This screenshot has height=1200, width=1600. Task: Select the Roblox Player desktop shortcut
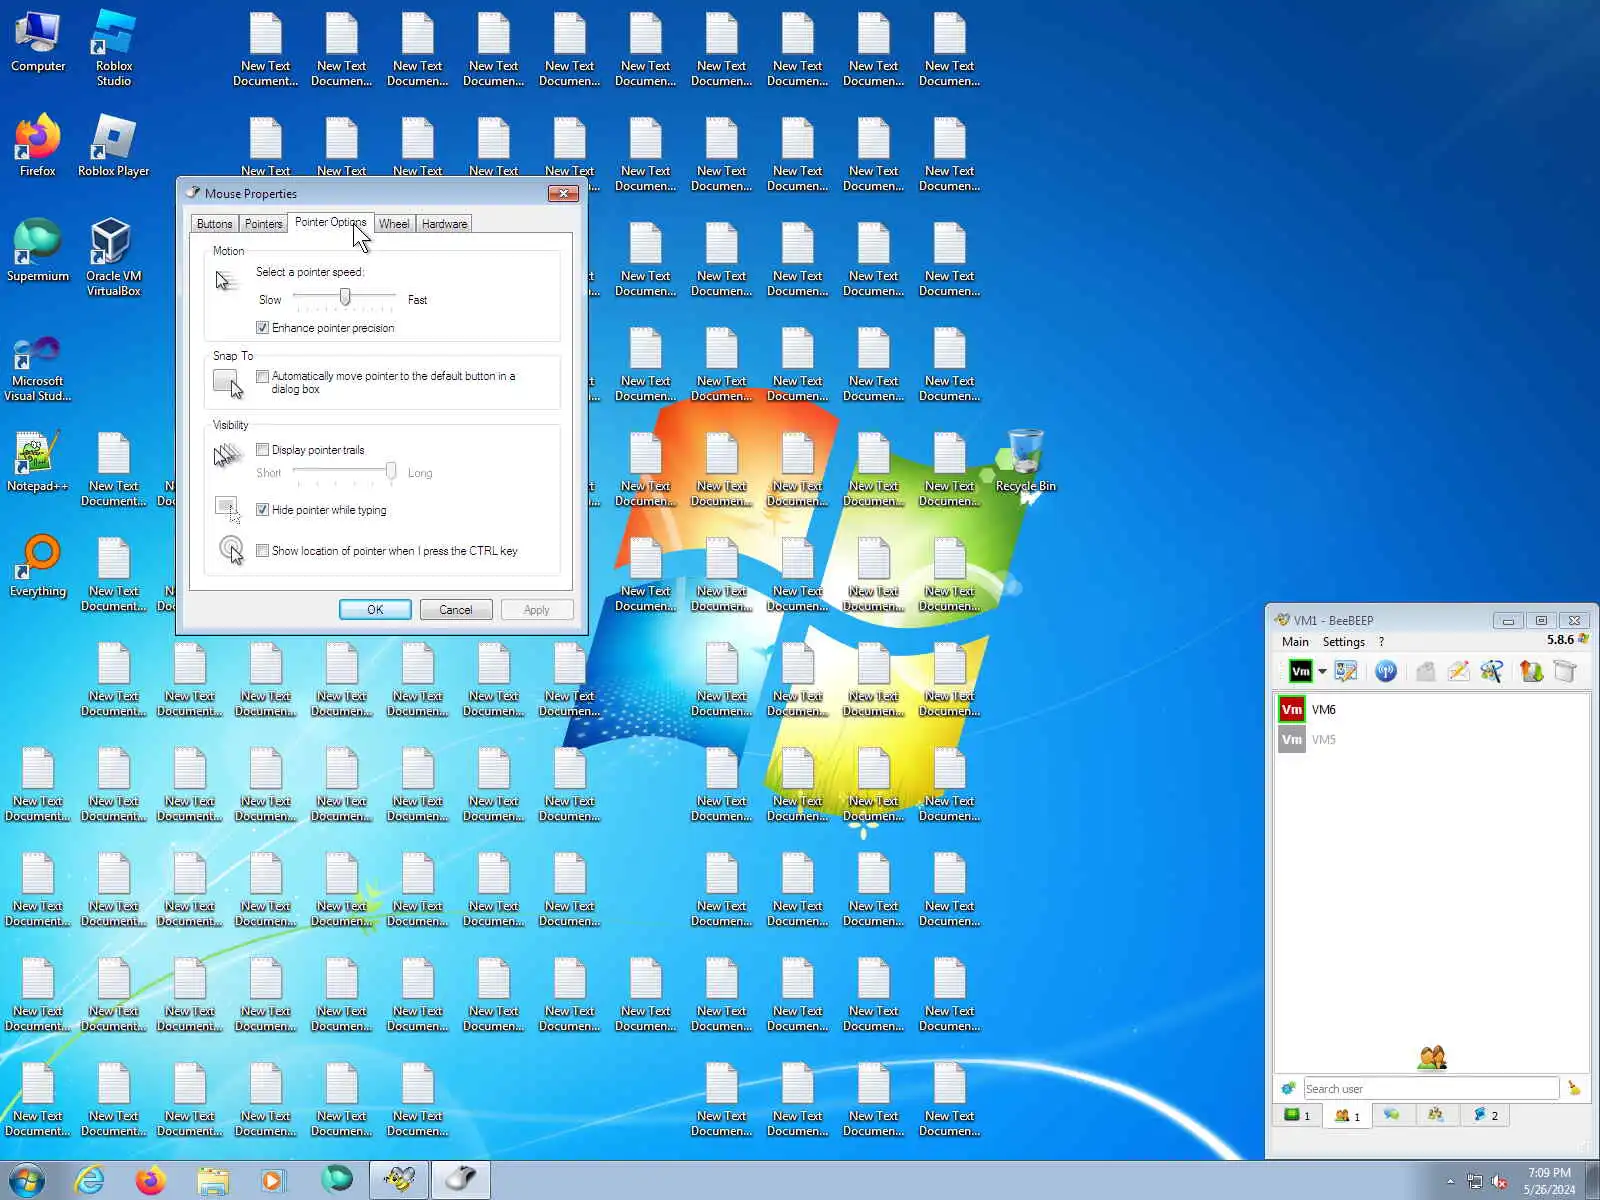click(x=114, y=147)
